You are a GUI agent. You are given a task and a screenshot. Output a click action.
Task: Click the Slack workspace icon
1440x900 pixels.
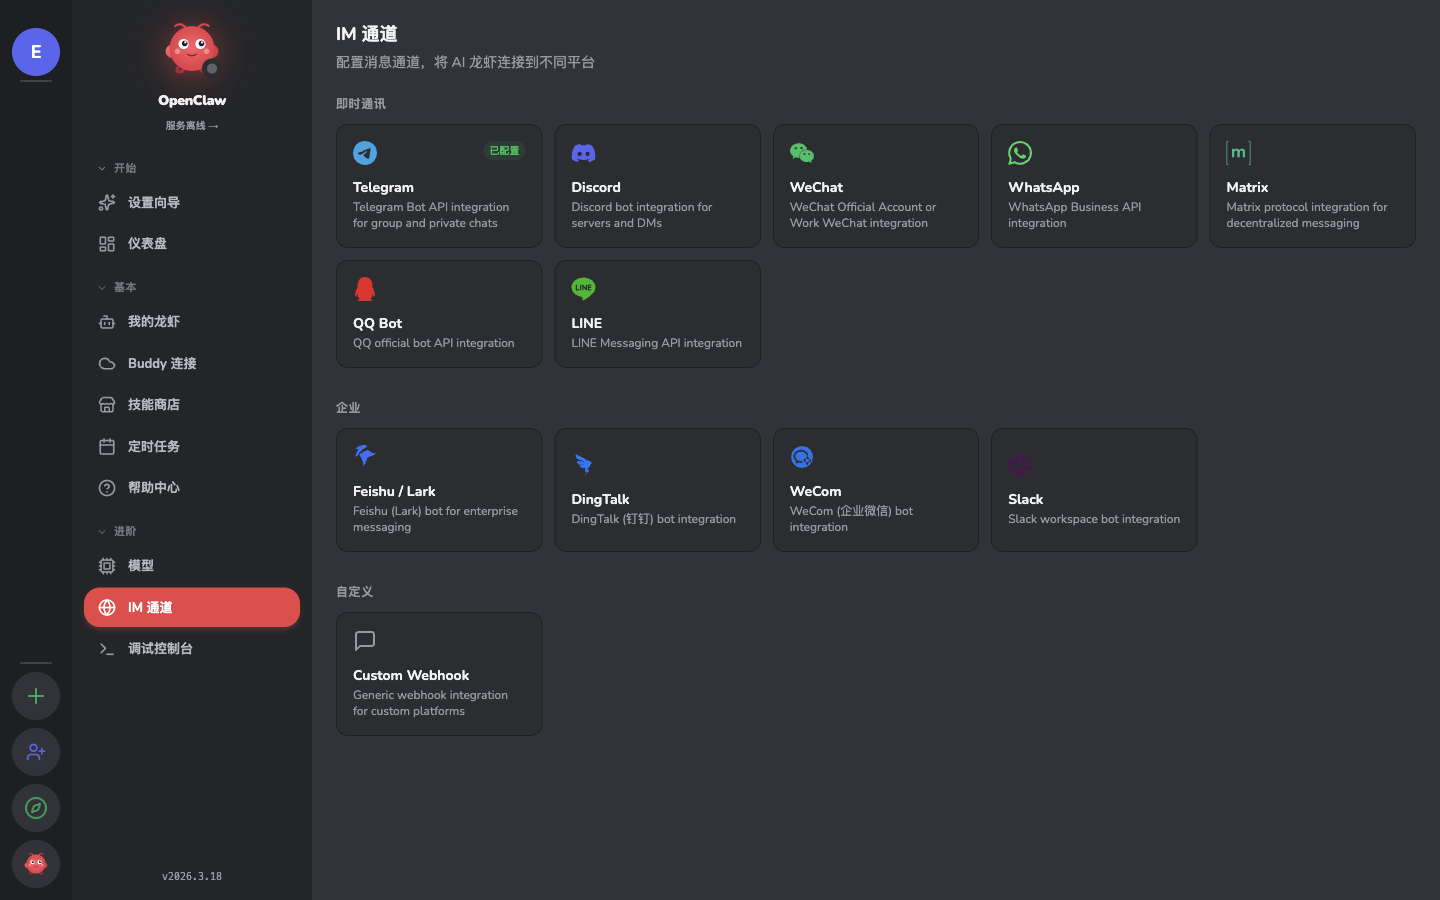1020,465
